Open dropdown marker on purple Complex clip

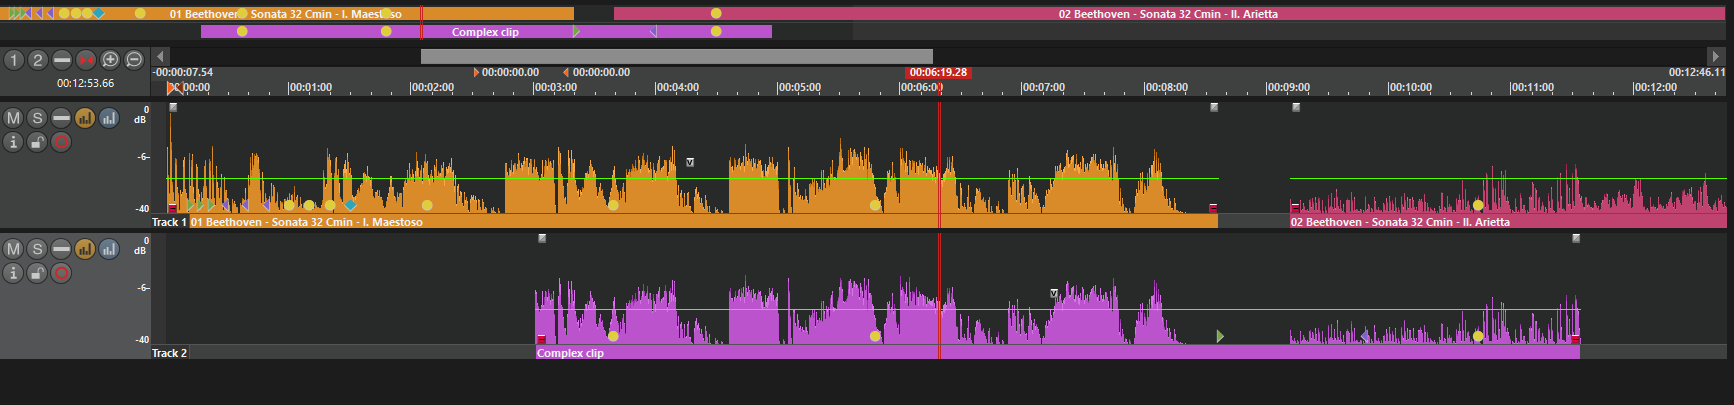click(x=1054, y=293)
